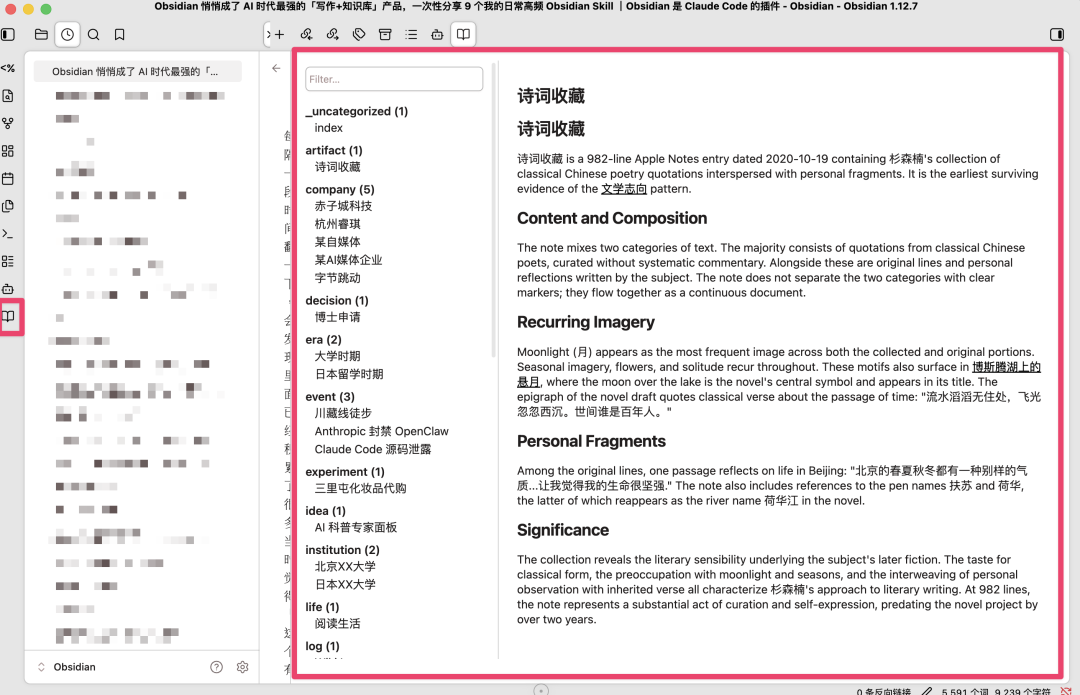Click the file search ribbon icon
Image resolution: width=1080 pixels, height=695 pixels.
pos(8,96)
